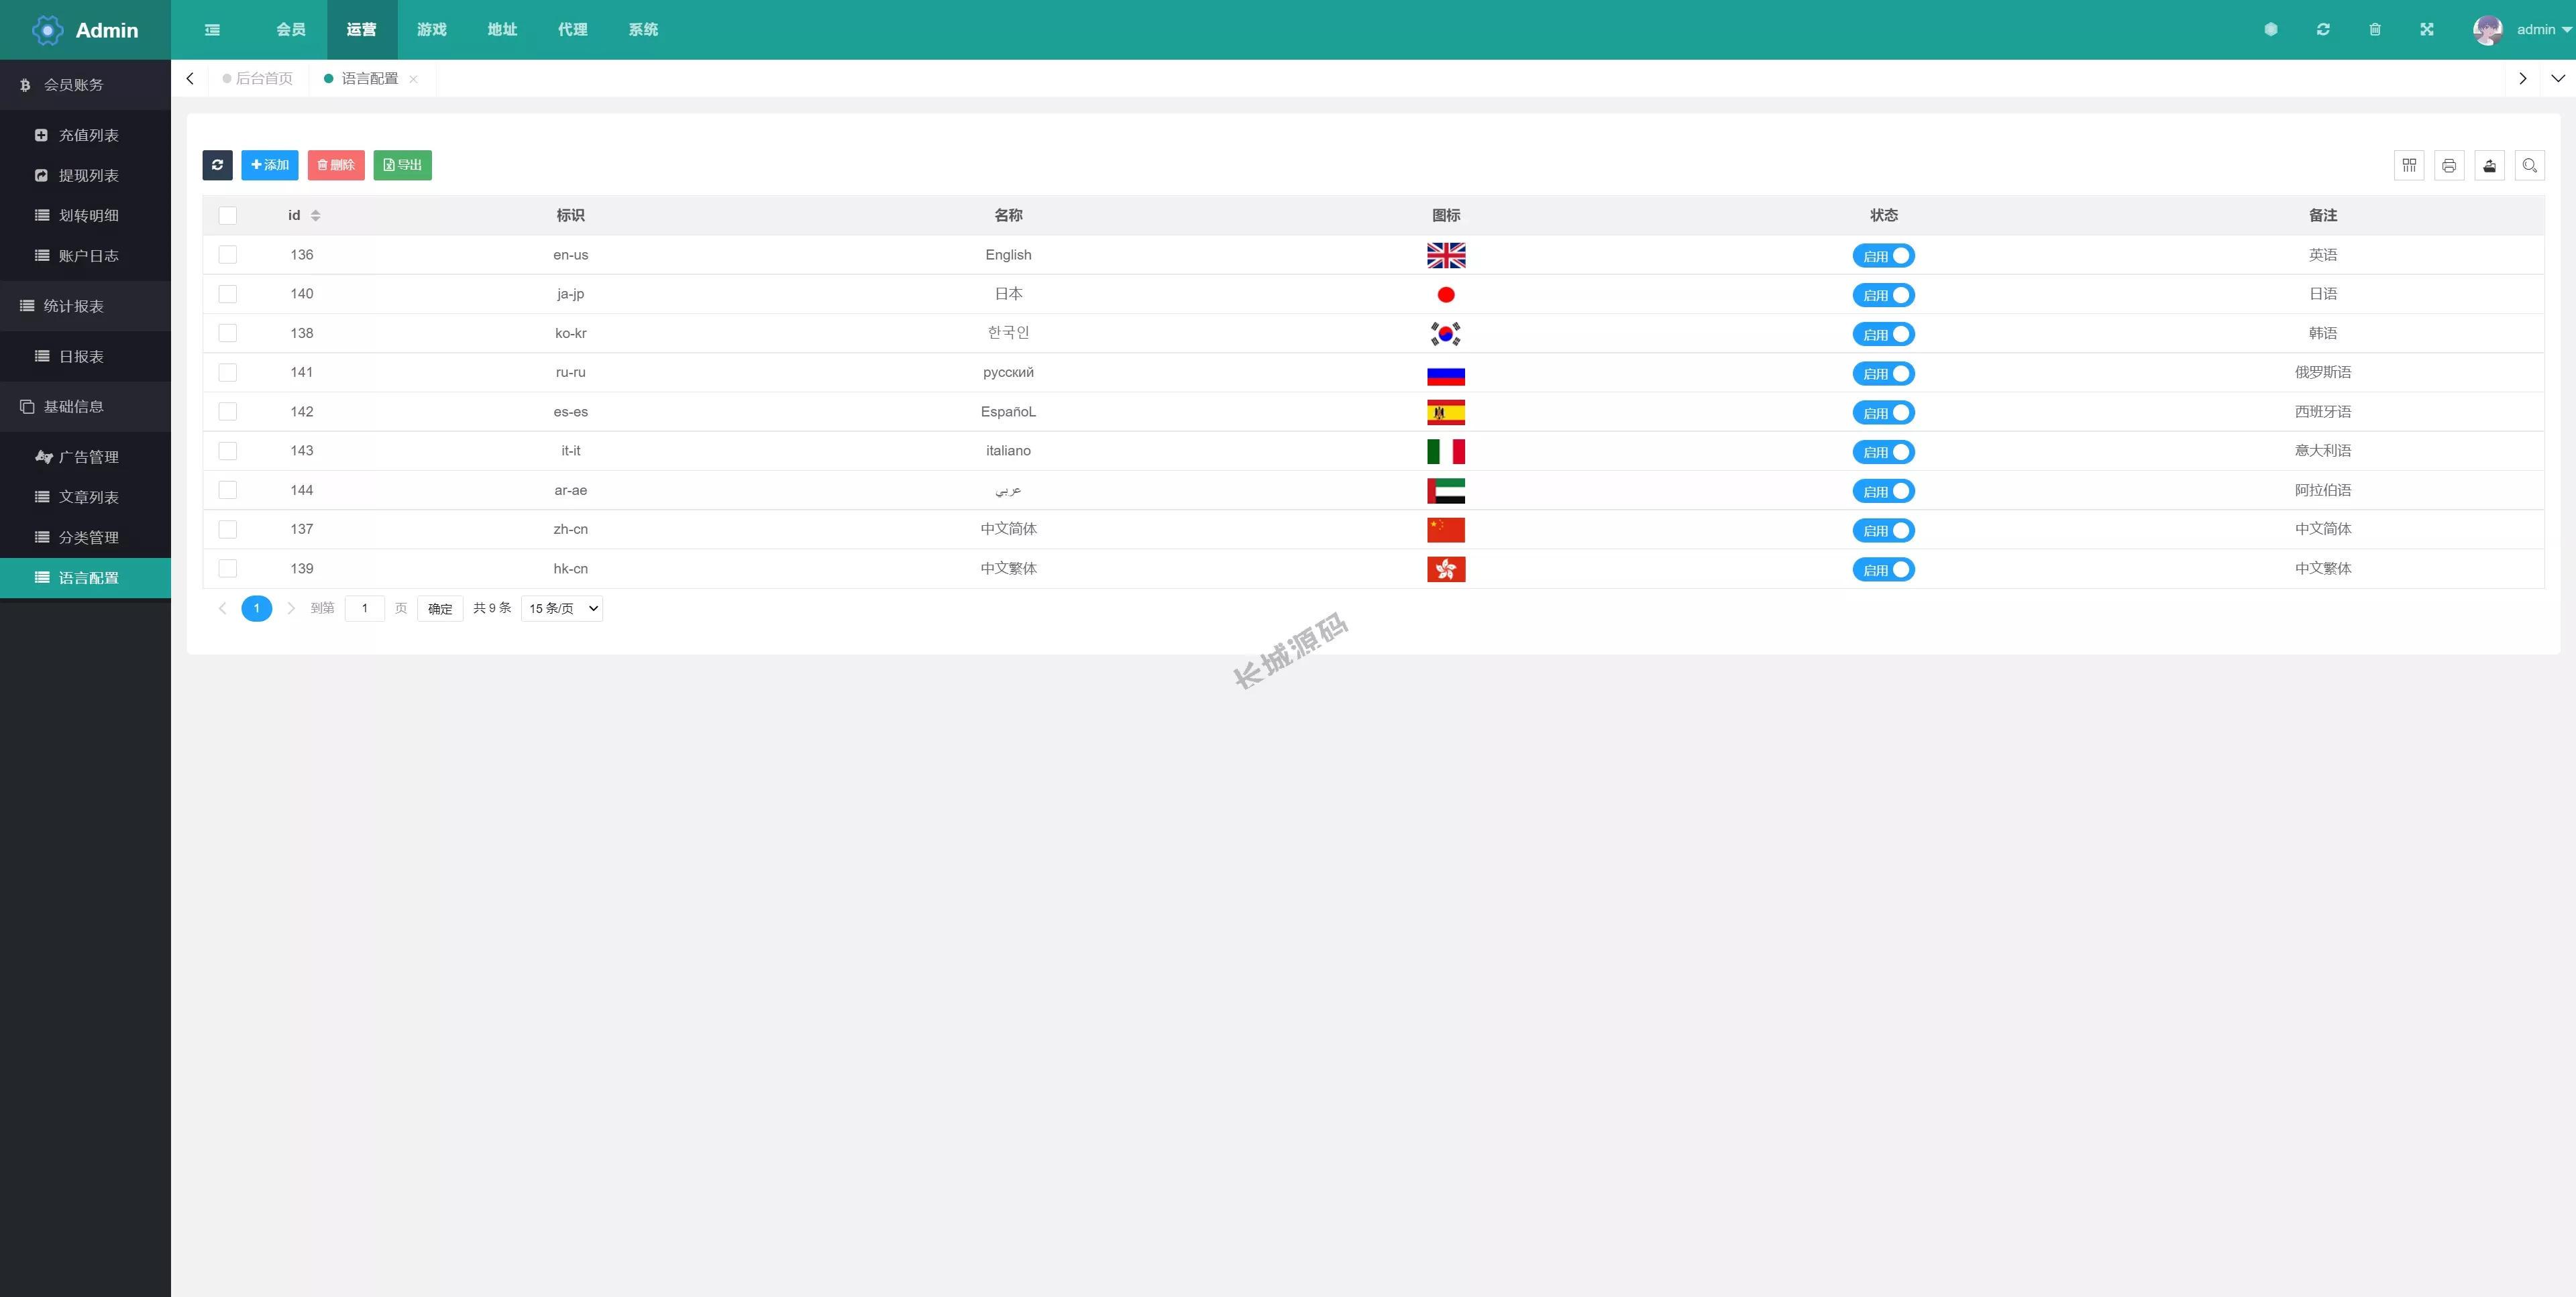Toggle the status switch for hk-cn
Viewport: 2576px width, 1297px height.
1883,570
